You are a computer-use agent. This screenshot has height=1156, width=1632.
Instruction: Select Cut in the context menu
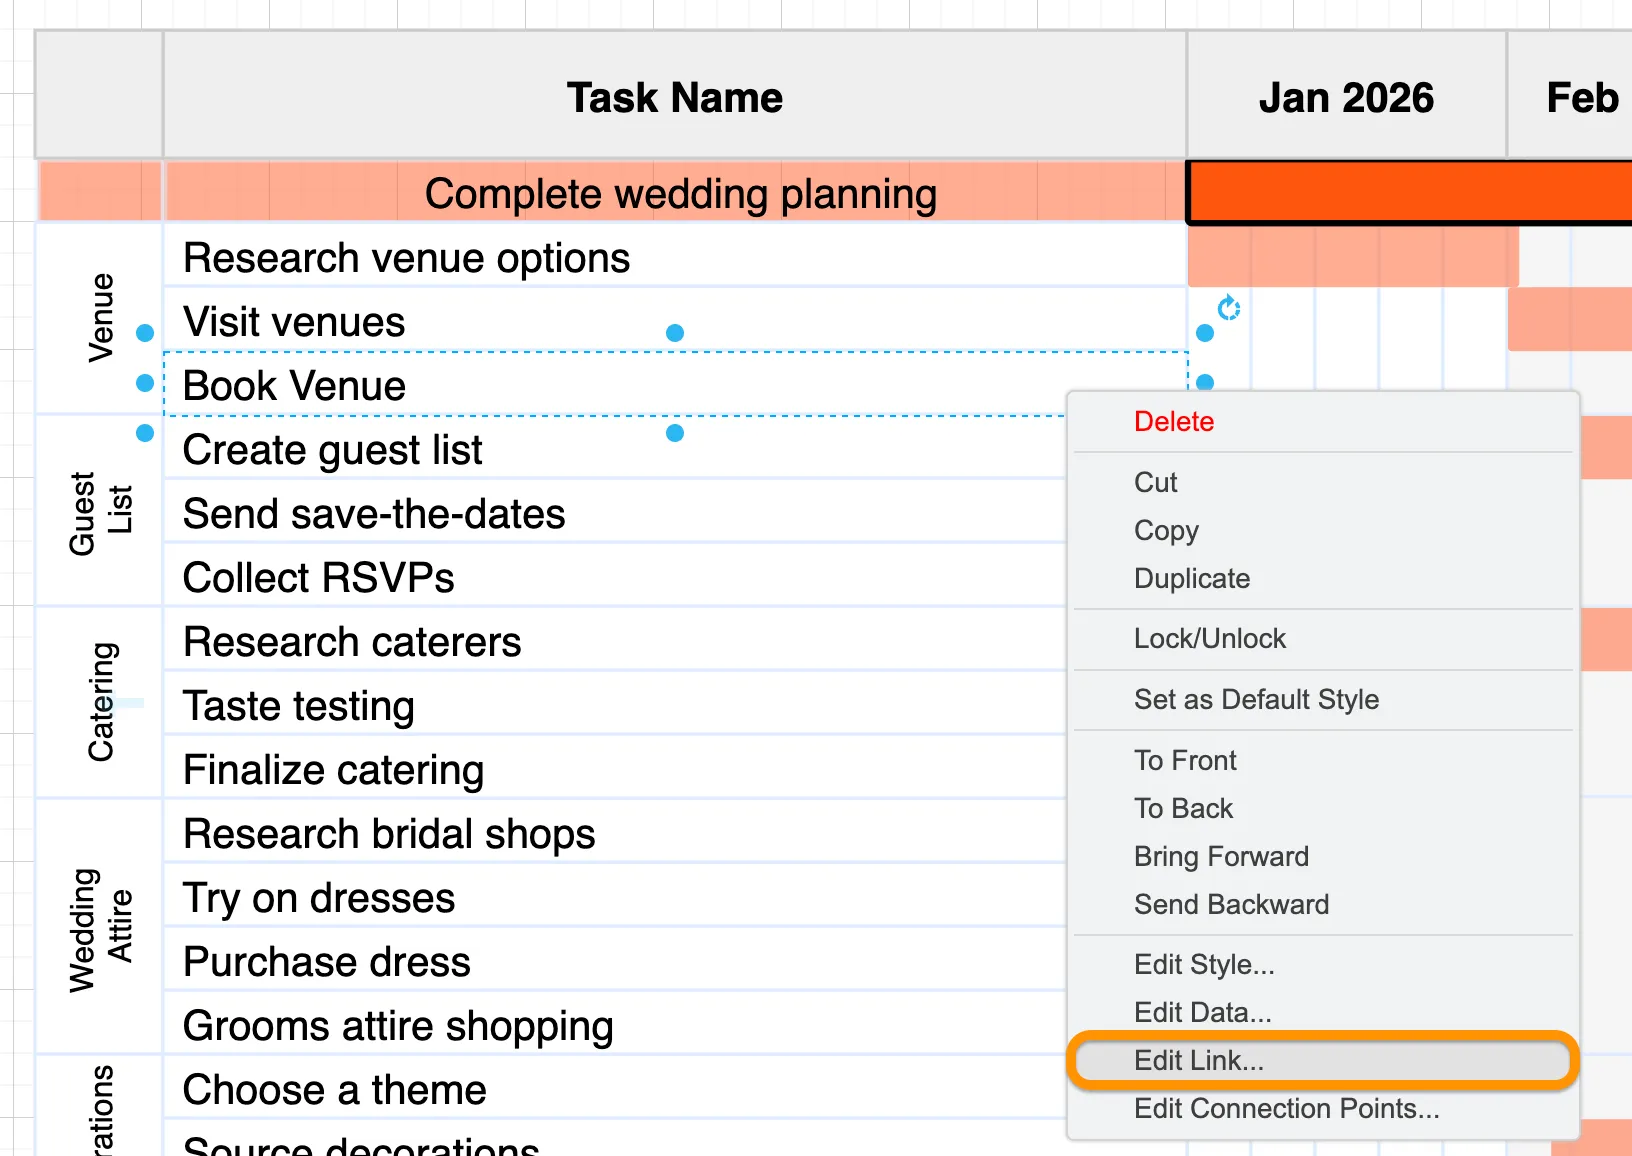[x=1155, y=483]
